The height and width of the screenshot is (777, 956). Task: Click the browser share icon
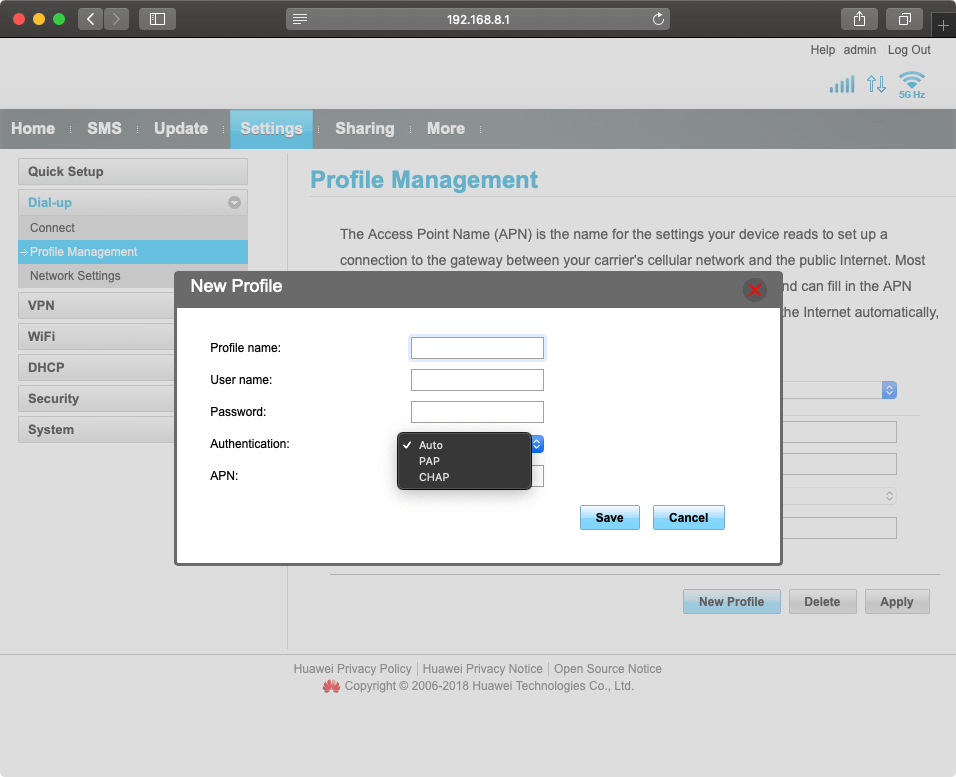pos(858,18)
